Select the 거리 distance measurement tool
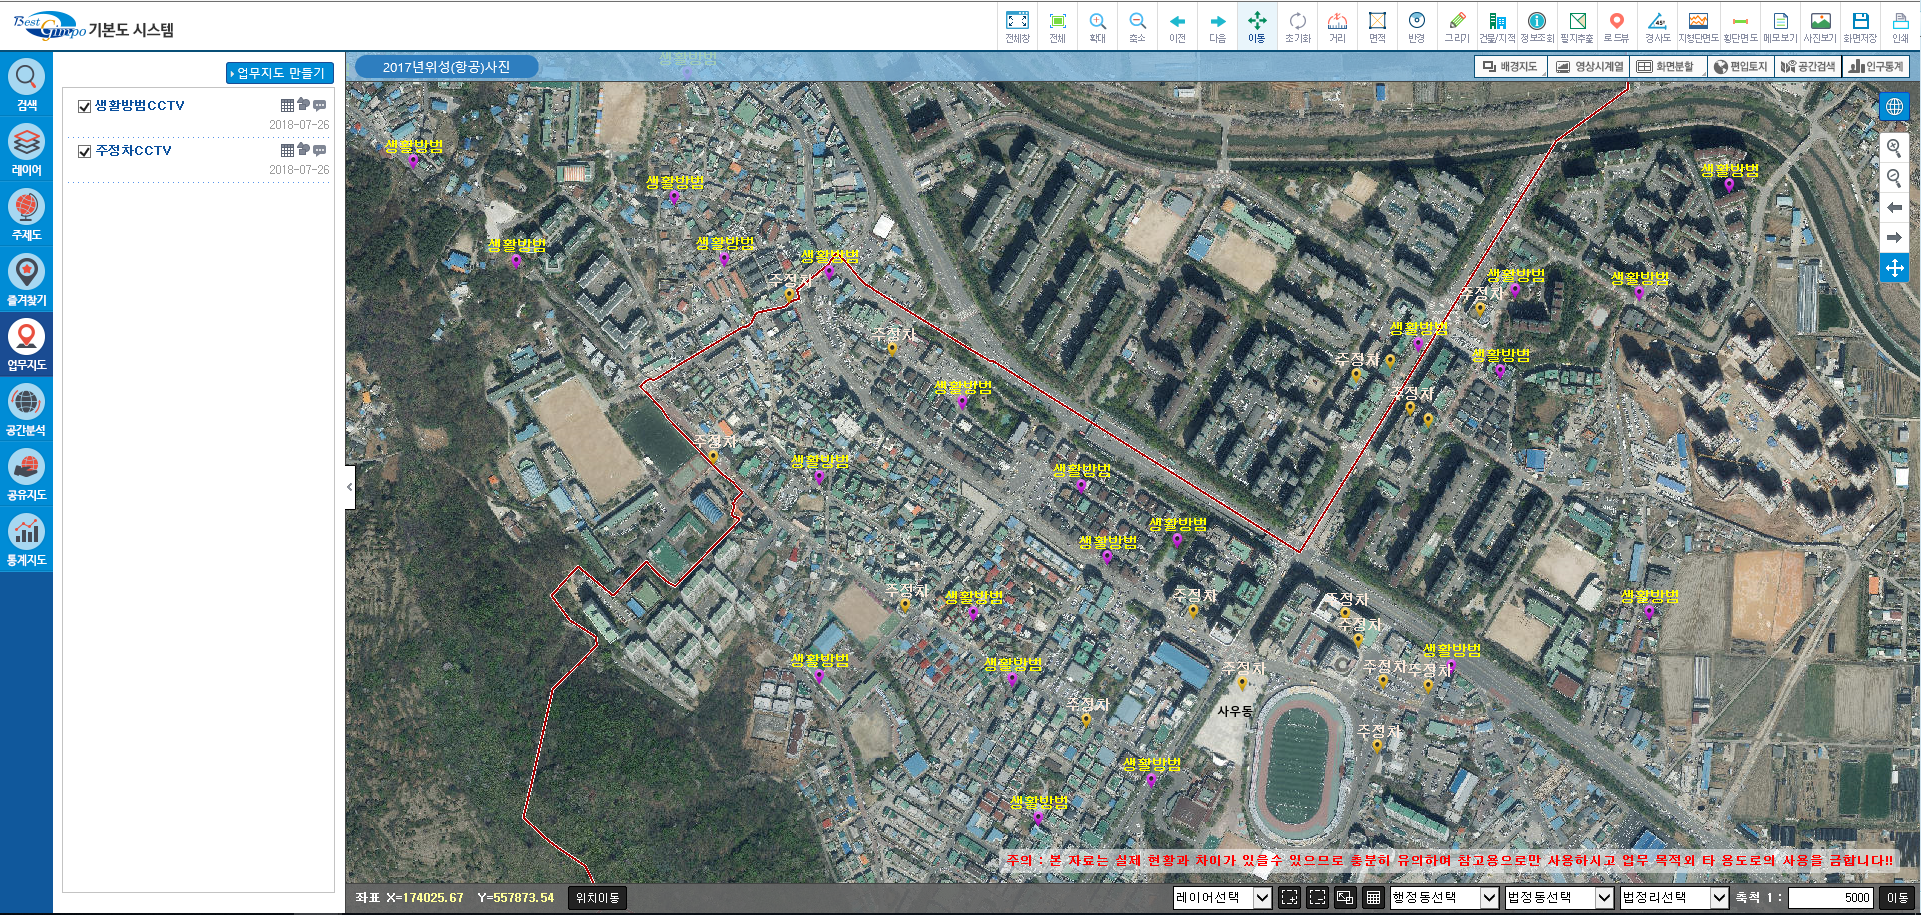The image size is (1921, 915). pyautogui.click(x=1337, y=26)
